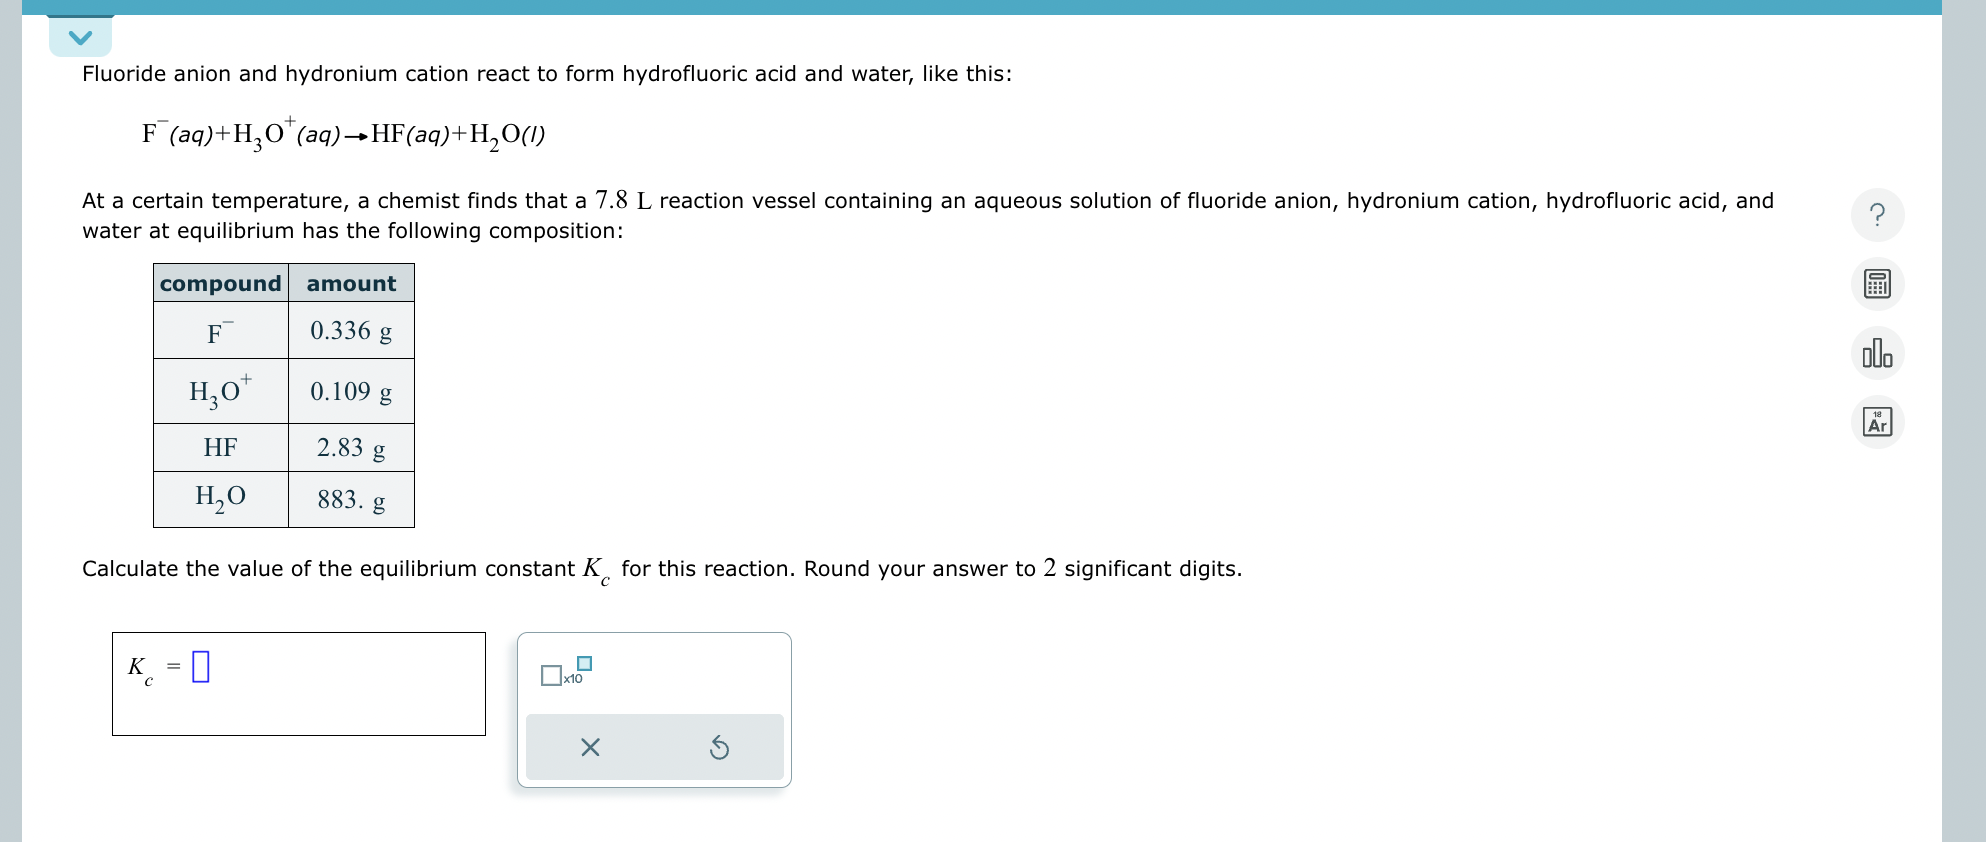Click the 0.336 g amount cell
Viewport: 1986px width, 842px height.
click(x=351, y=331)
